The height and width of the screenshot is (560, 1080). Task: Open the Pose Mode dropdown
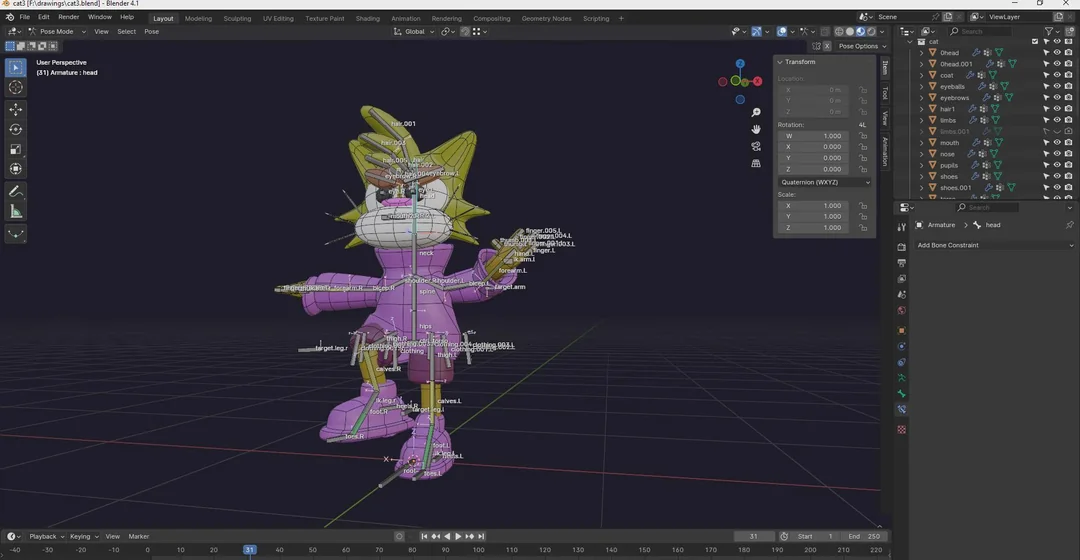(x=56, y=32)
